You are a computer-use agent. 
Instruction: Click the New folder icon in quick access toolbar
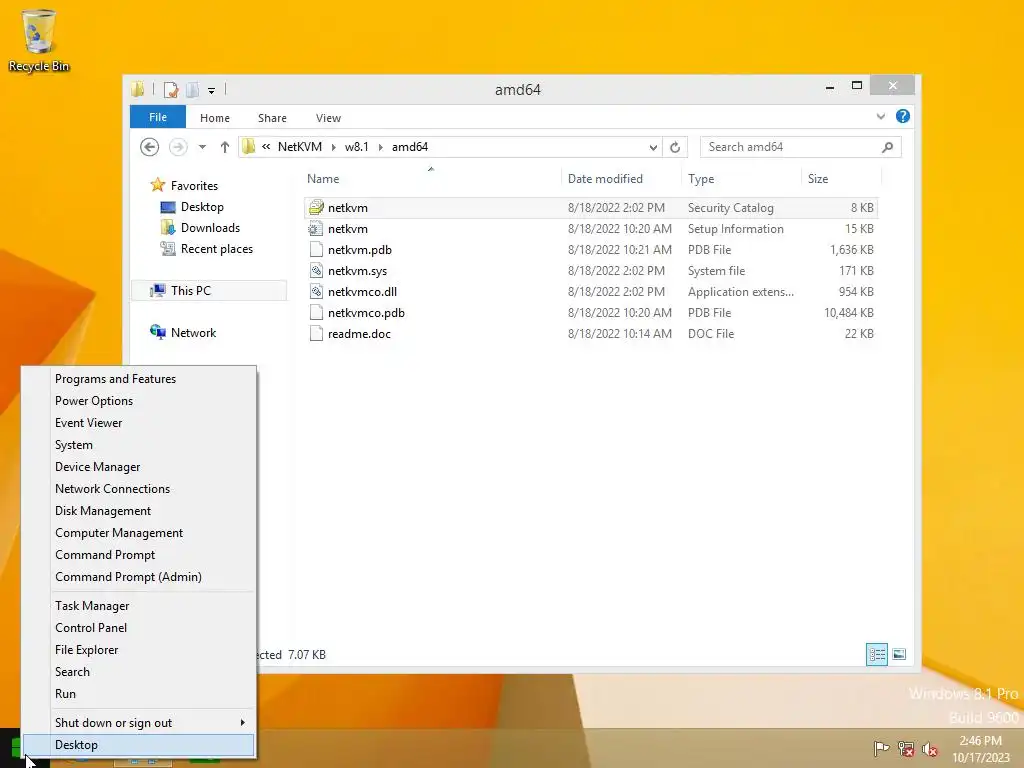193,89
